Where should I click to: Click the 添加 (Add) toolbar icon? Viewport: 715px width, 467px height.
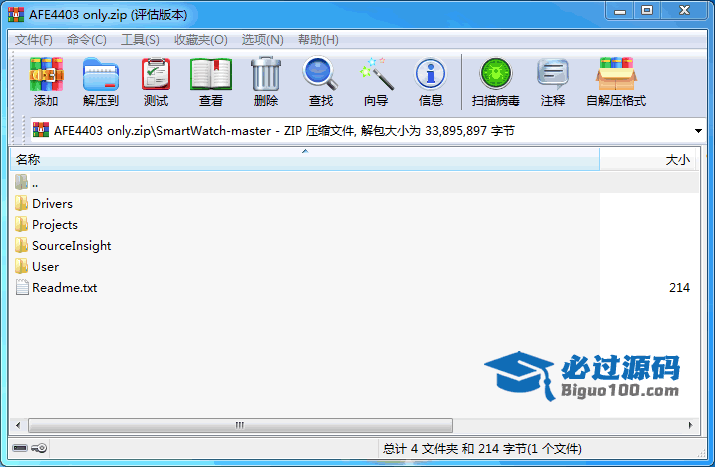(x=46, y=74)
